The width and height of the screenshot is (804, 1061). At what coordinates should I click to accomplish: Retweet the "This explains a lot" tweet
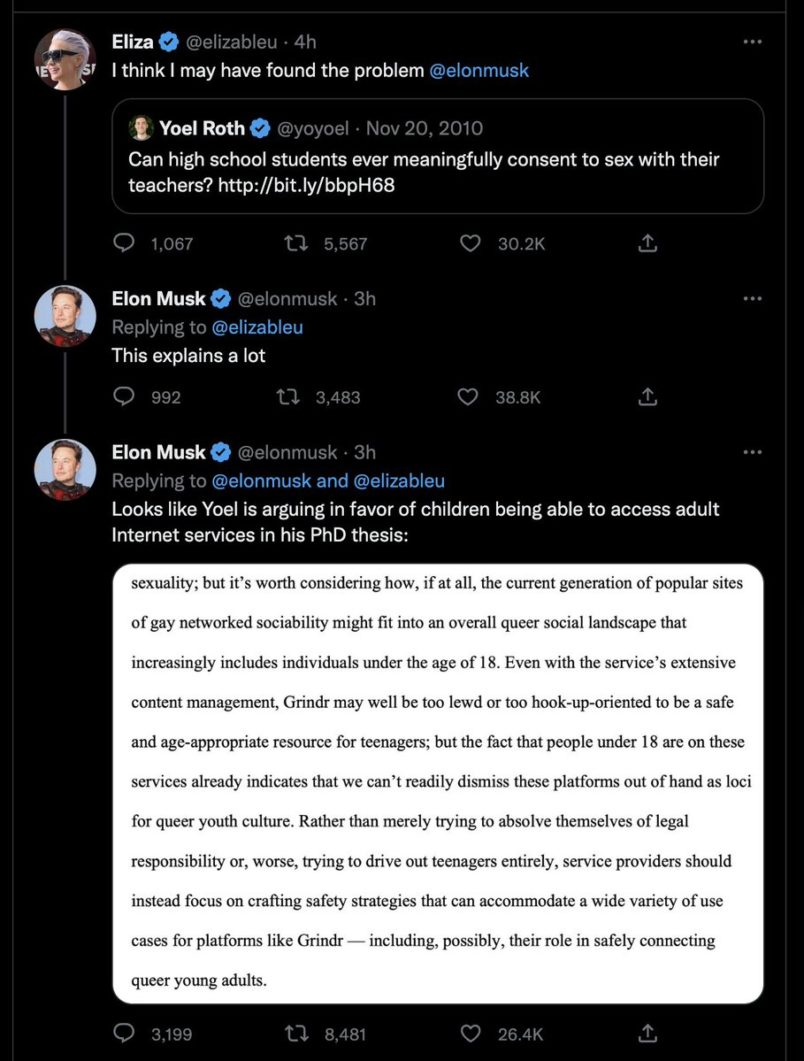[x=287, y=397]
